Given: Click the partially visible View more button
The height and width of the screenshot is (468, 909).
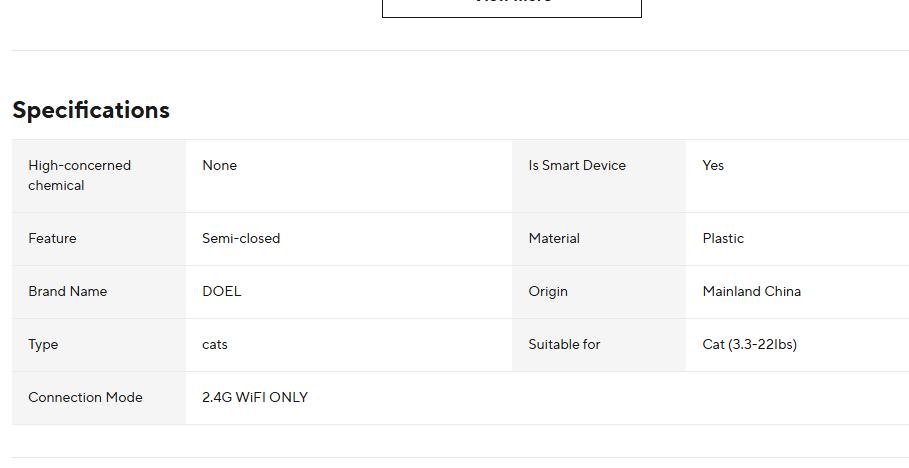Looking at the screenshot, I should (x=511, y=6).
